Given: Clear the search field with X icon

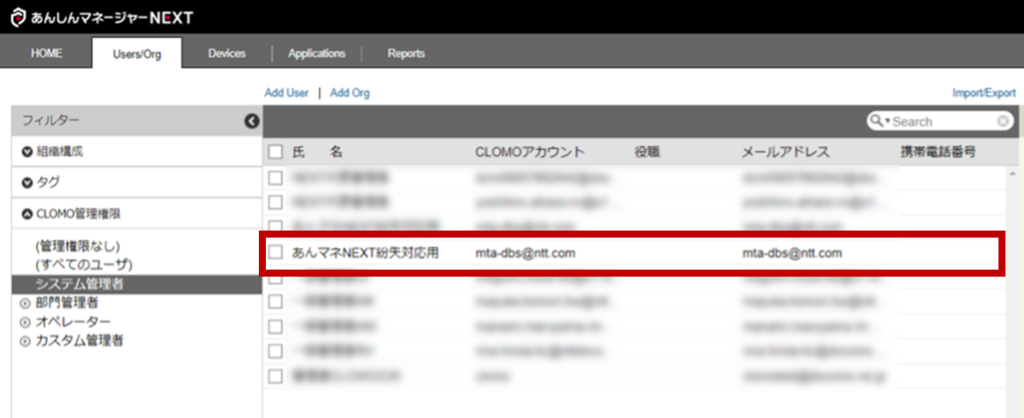Looking at the screenshot, I should pyautogui.click(x=1003, y=121).
